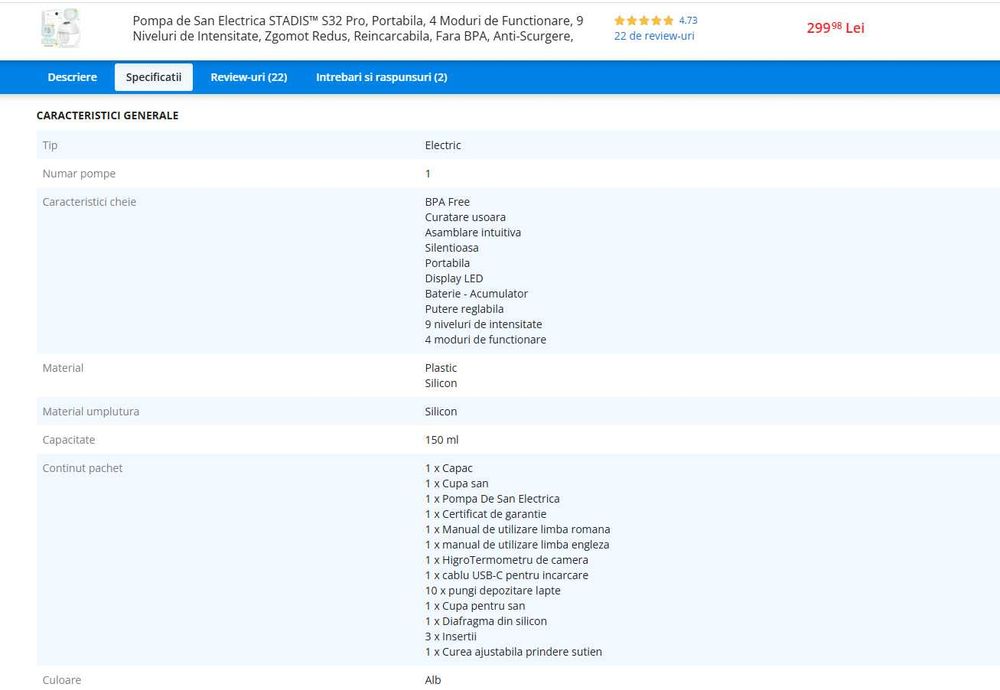Select the Specificatii tab
Image resolution: width=1000 pixels, height=690 pixels.
point(154,77)
